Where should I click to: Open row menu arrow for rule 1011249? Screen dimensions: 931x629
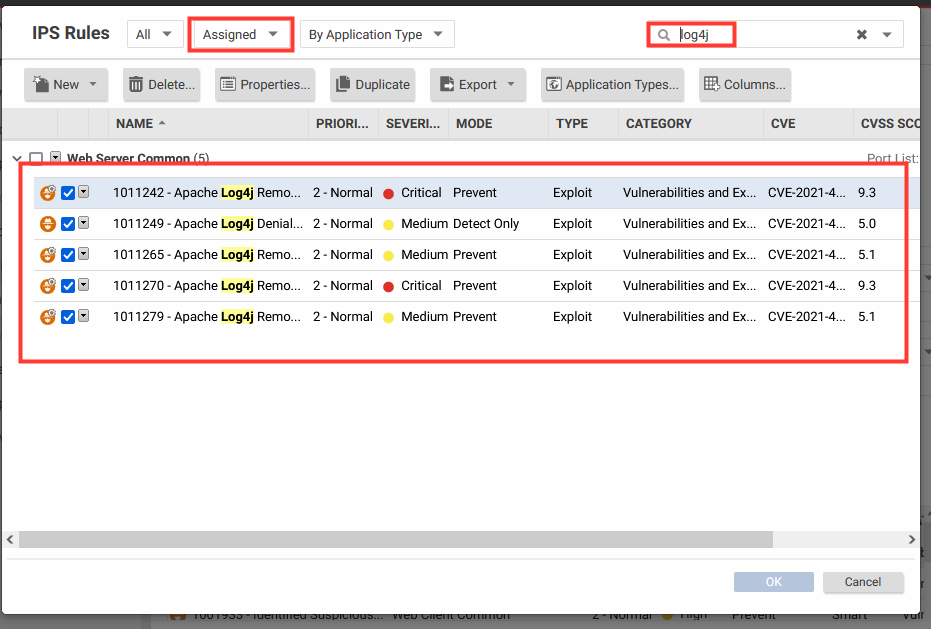[x=84, y=222]
